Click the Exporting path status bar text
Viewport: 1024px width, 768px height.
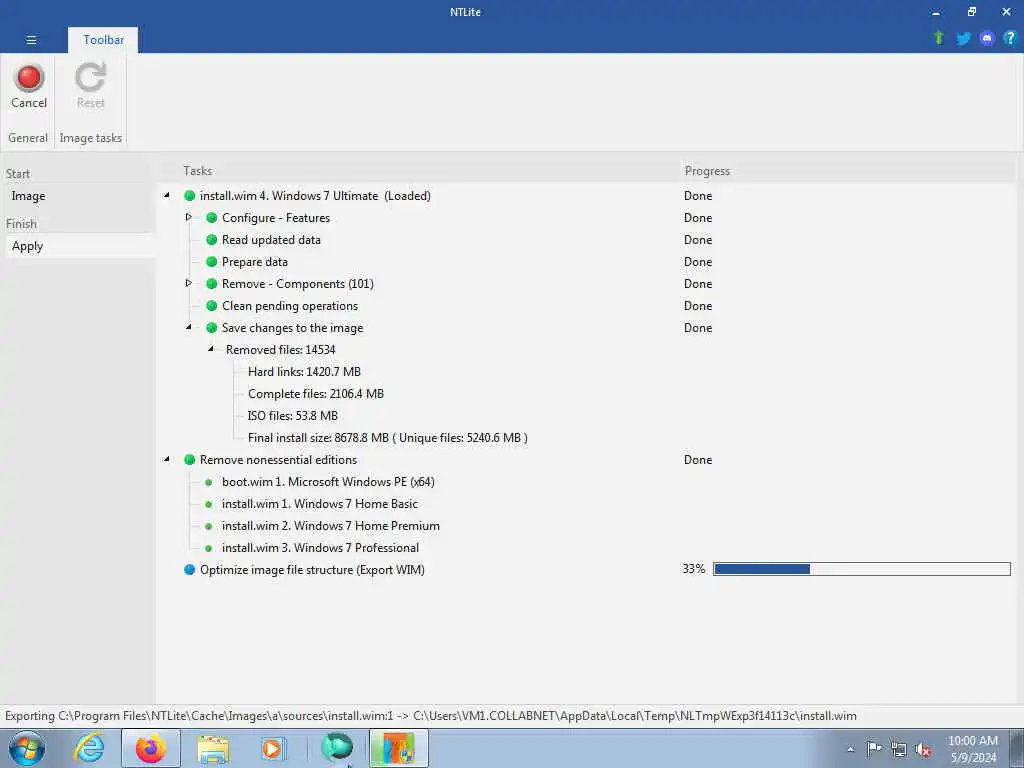click(x=431, y=716)
